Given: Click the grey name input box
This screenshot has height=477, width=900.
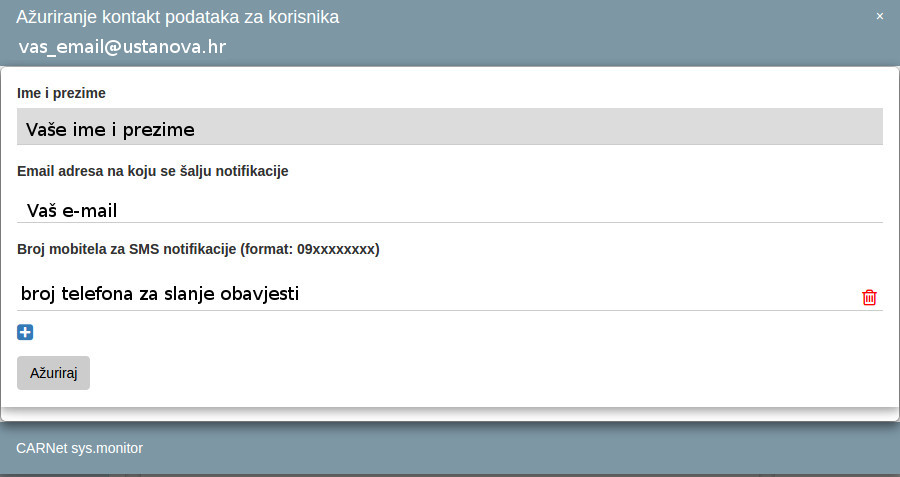Looking at the screenshot, I should (450, 129).
